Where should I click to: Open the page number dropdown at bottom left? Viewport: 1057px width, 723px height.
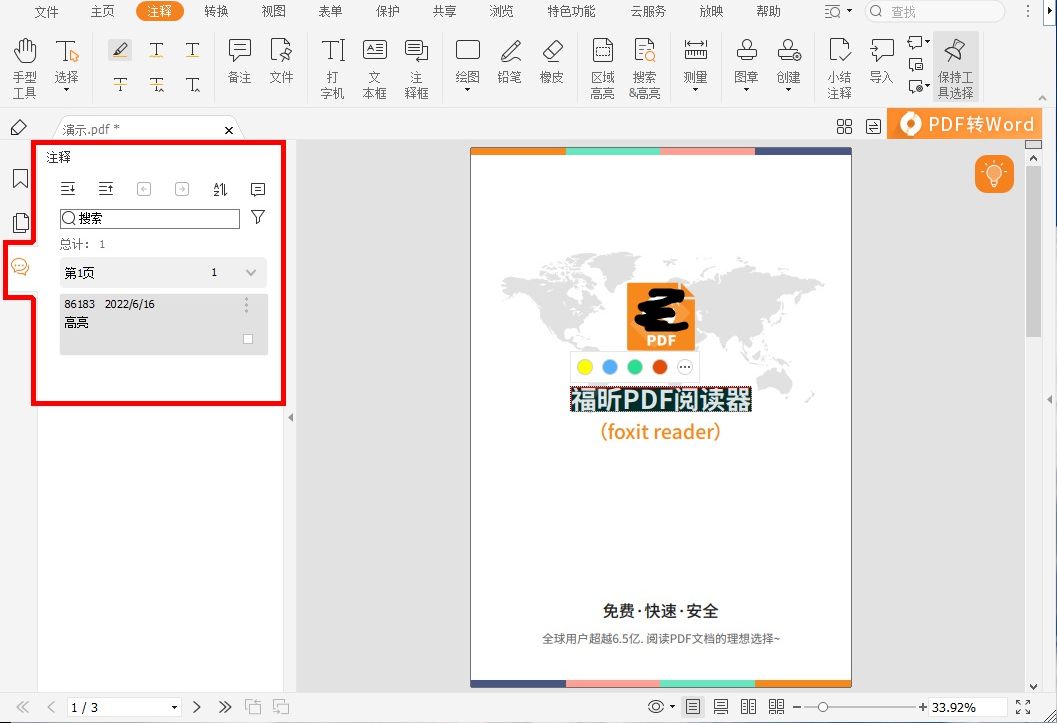172,706
